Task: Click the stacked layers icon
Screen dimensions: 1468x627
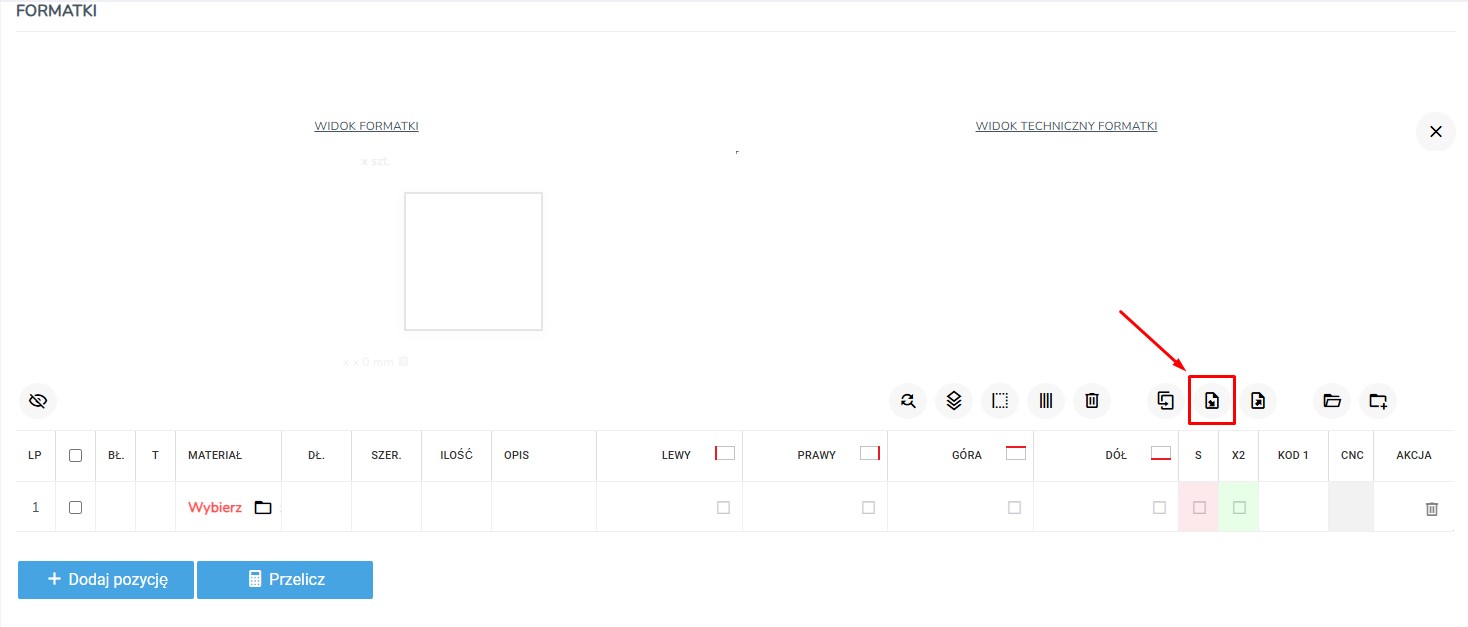Action: click(953, 401)
